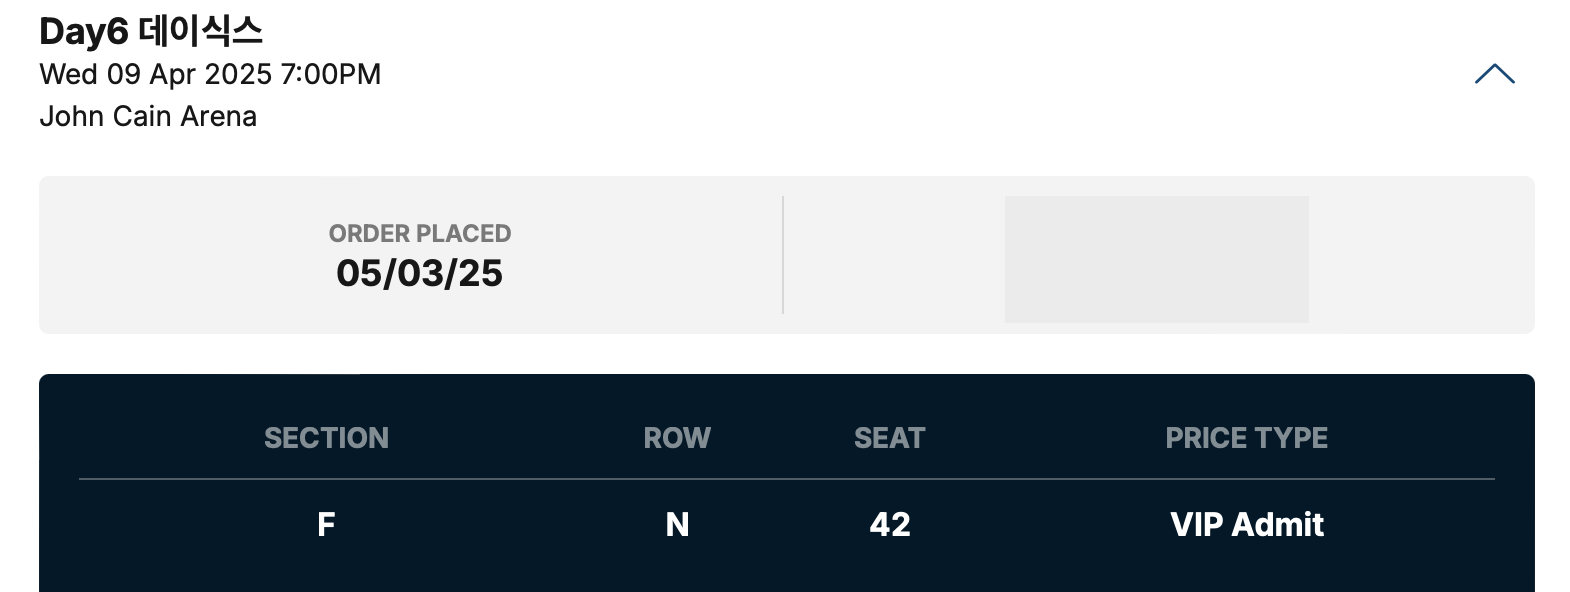Image resolution: width=1570 pixels, height=592 pixels.
Task: Click the line under ticket column headers
Action: point(786,479)
